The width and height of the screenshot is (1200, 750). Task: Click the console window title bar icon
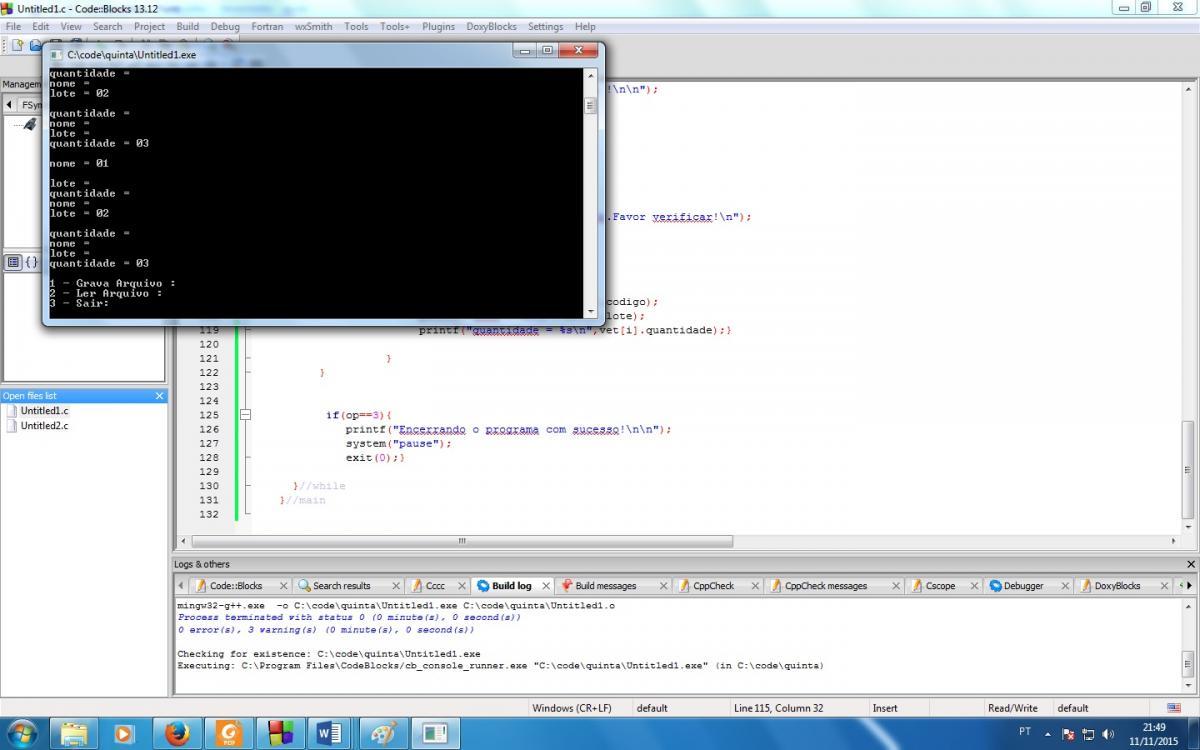[x=56, y=55]
